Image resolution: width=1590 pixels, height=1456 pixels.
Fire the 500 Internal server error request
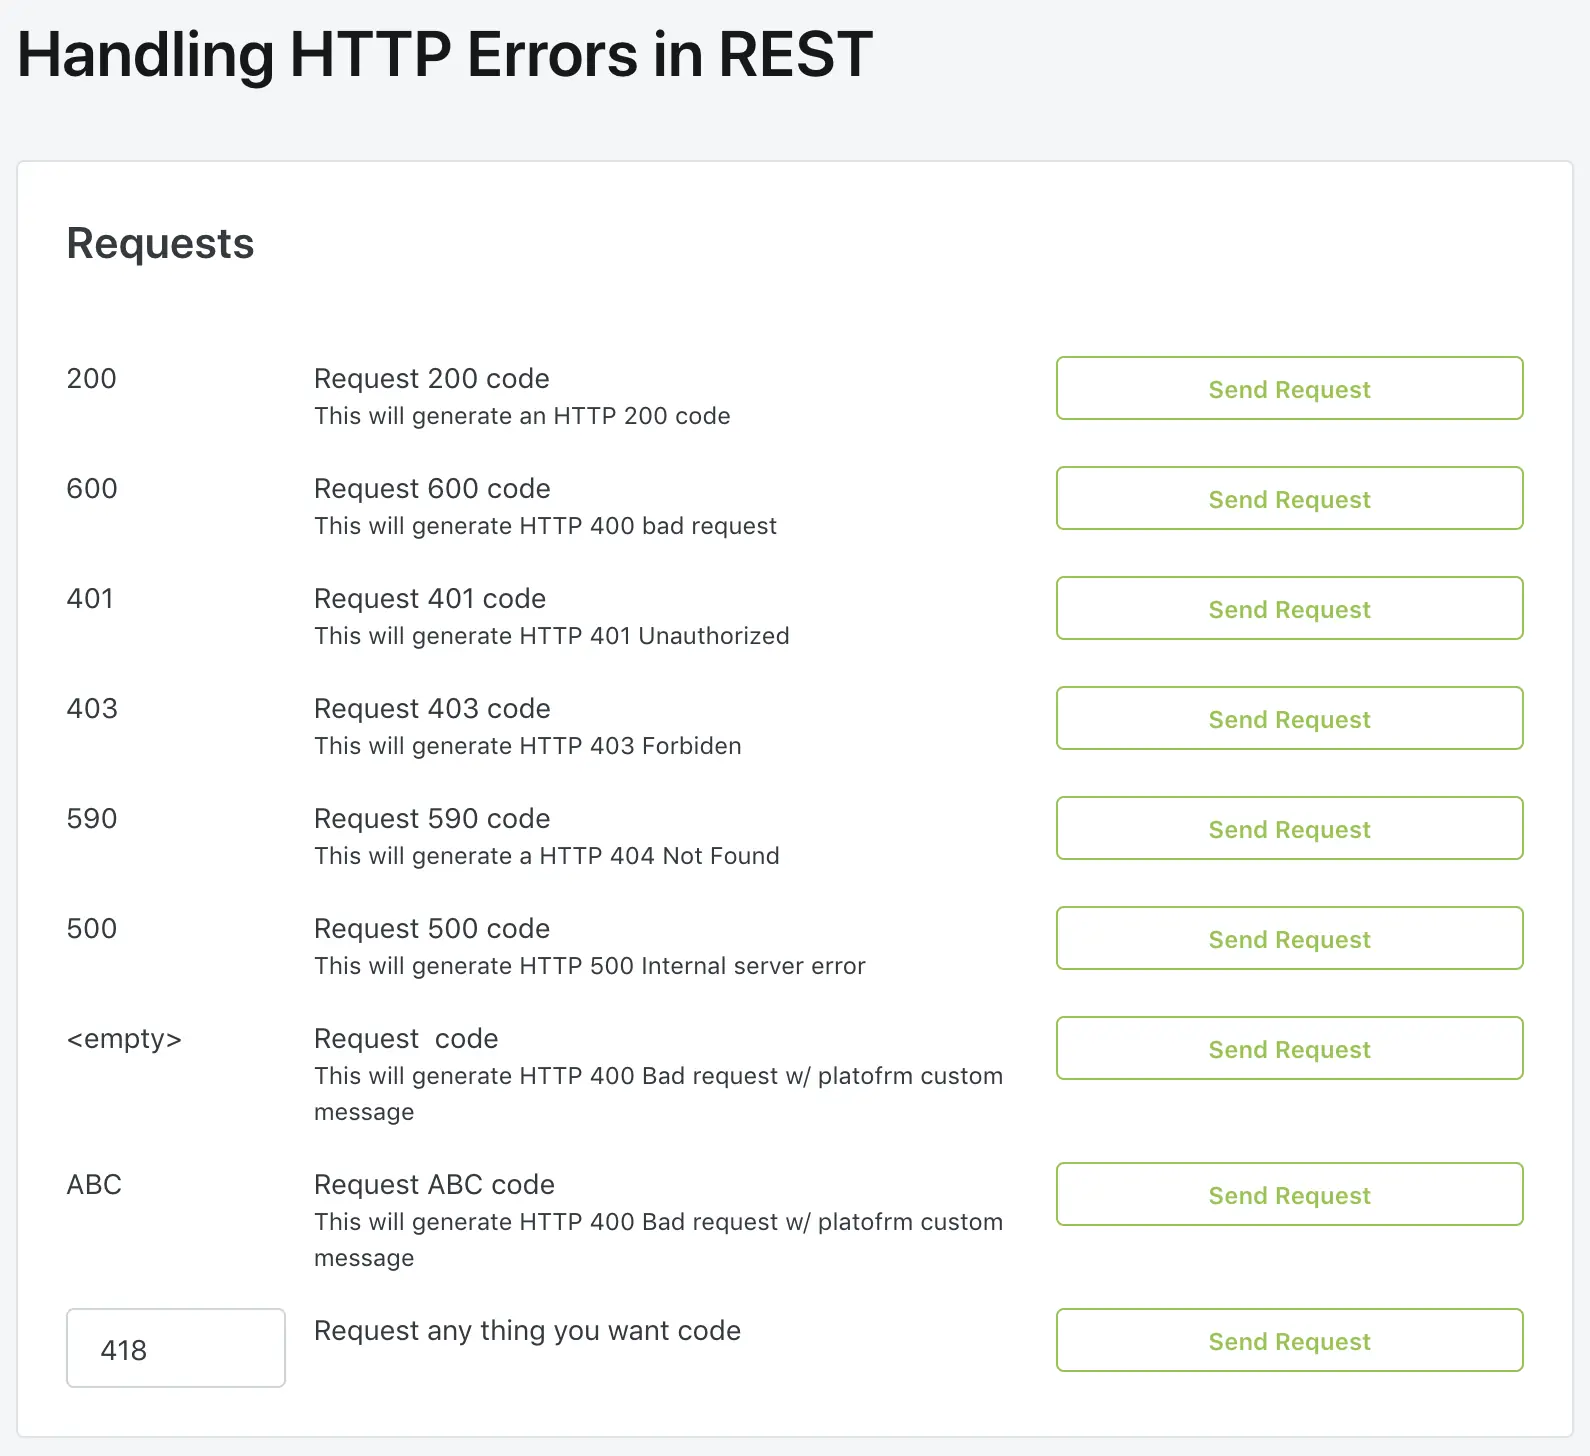(x=1289, y=939)
